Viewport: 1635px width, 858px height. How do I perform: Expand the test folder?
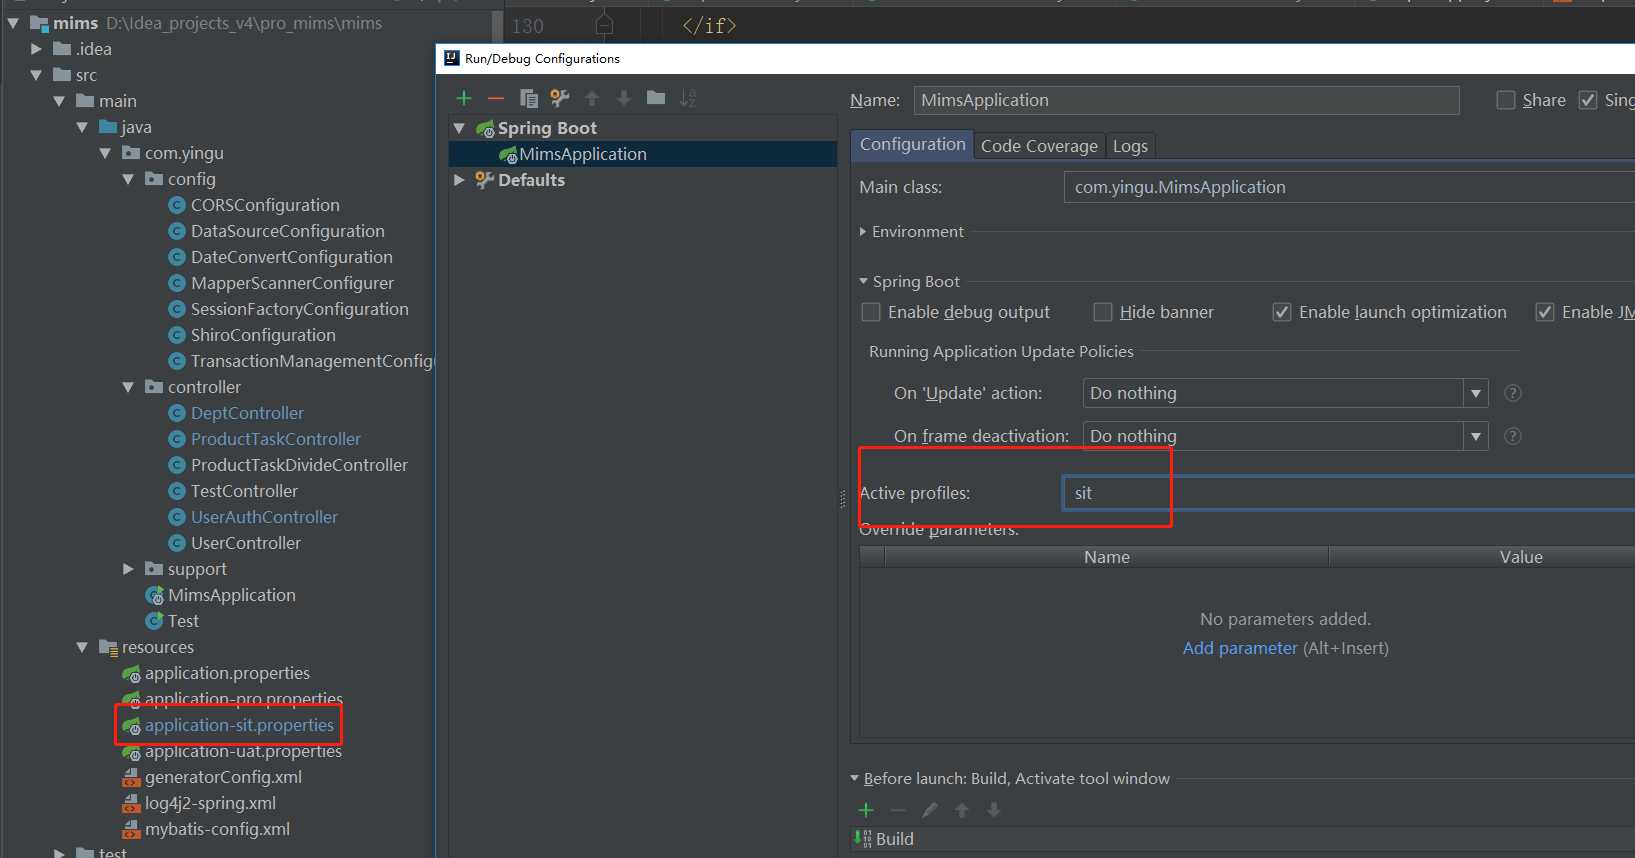tap(59, 853)
